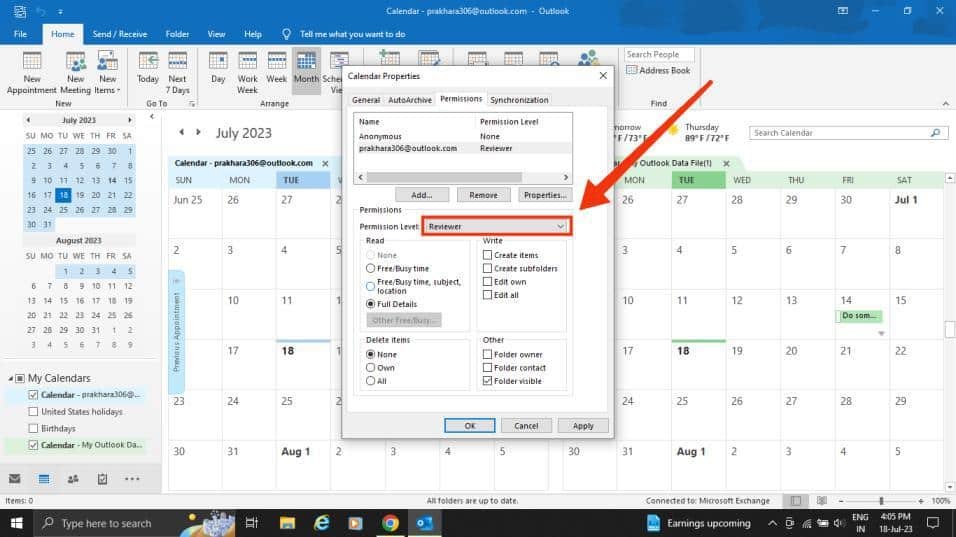Click Tell me what you want lightbulb
The width and height of the screenshot is (956, 537).
pos(286,34)
